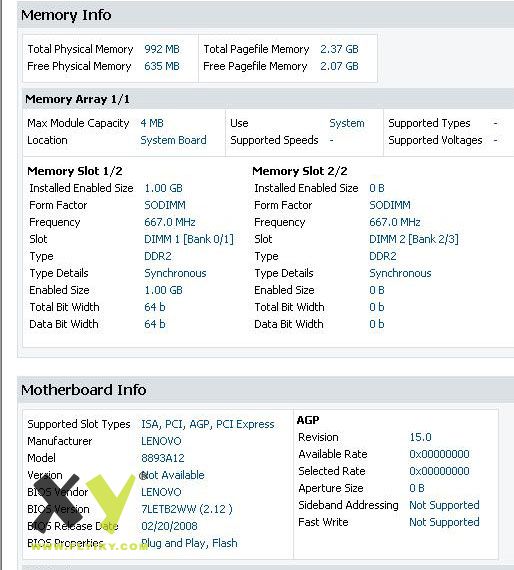Select the DIMM 1 [Bank 0/1] slot value
The width and height of the screenshot is (514, 570).
(x=189, y=239)
